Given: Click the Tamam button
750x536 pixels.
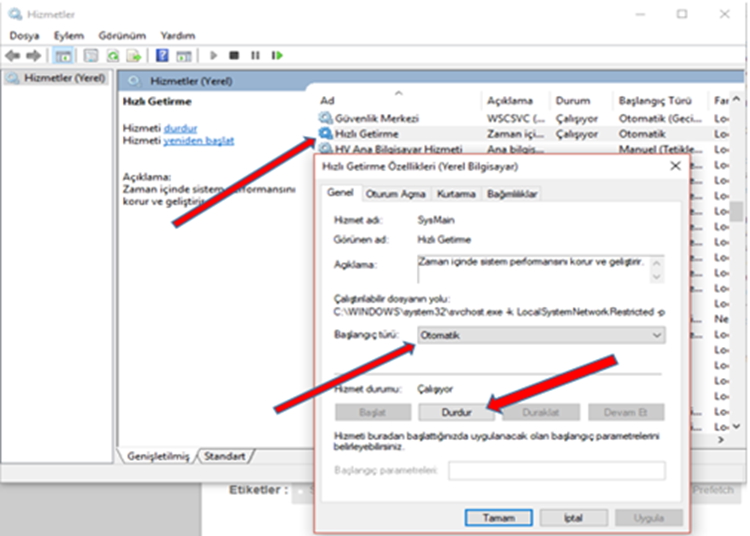Looking at the screenshot, I should click(x=498, y=518).
